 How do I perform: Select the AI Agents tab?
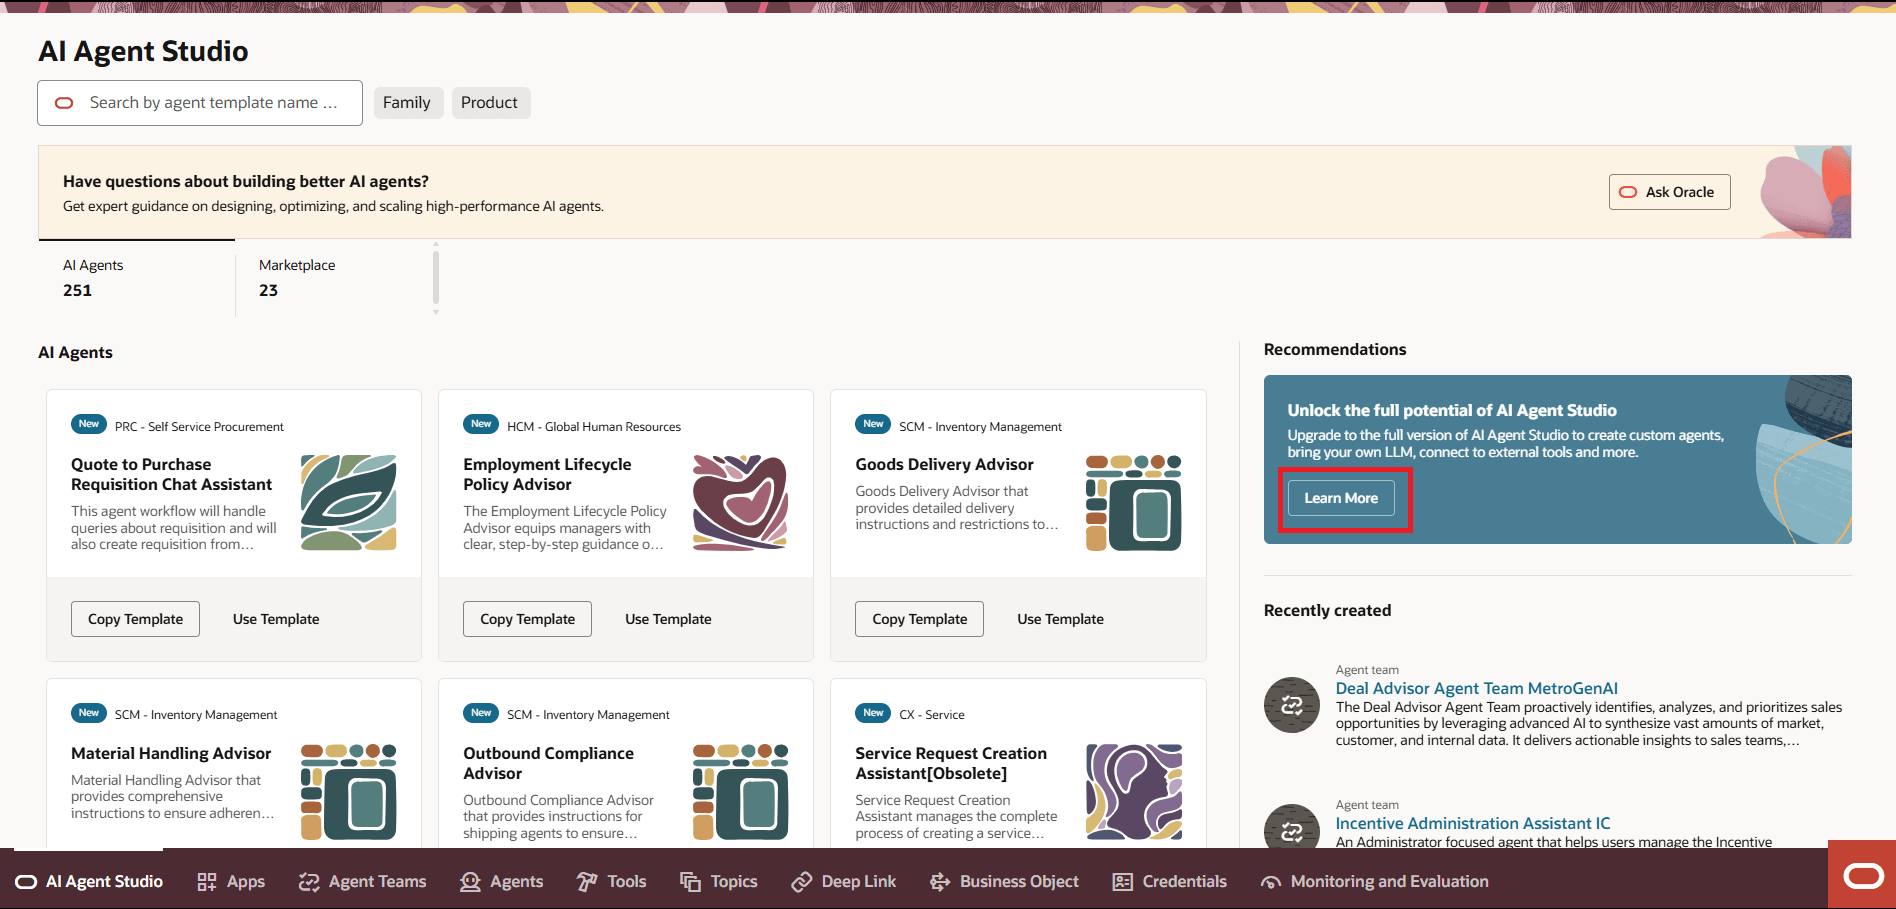click(x=93, y=277)
